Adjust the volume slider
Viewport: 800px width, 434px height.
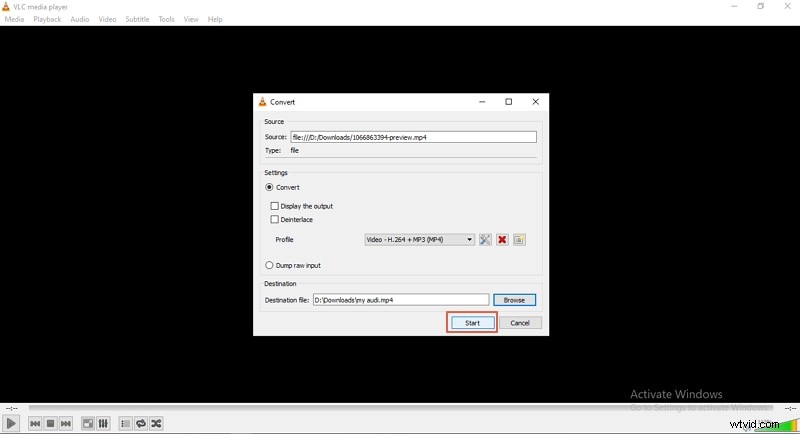coord(776,424)
